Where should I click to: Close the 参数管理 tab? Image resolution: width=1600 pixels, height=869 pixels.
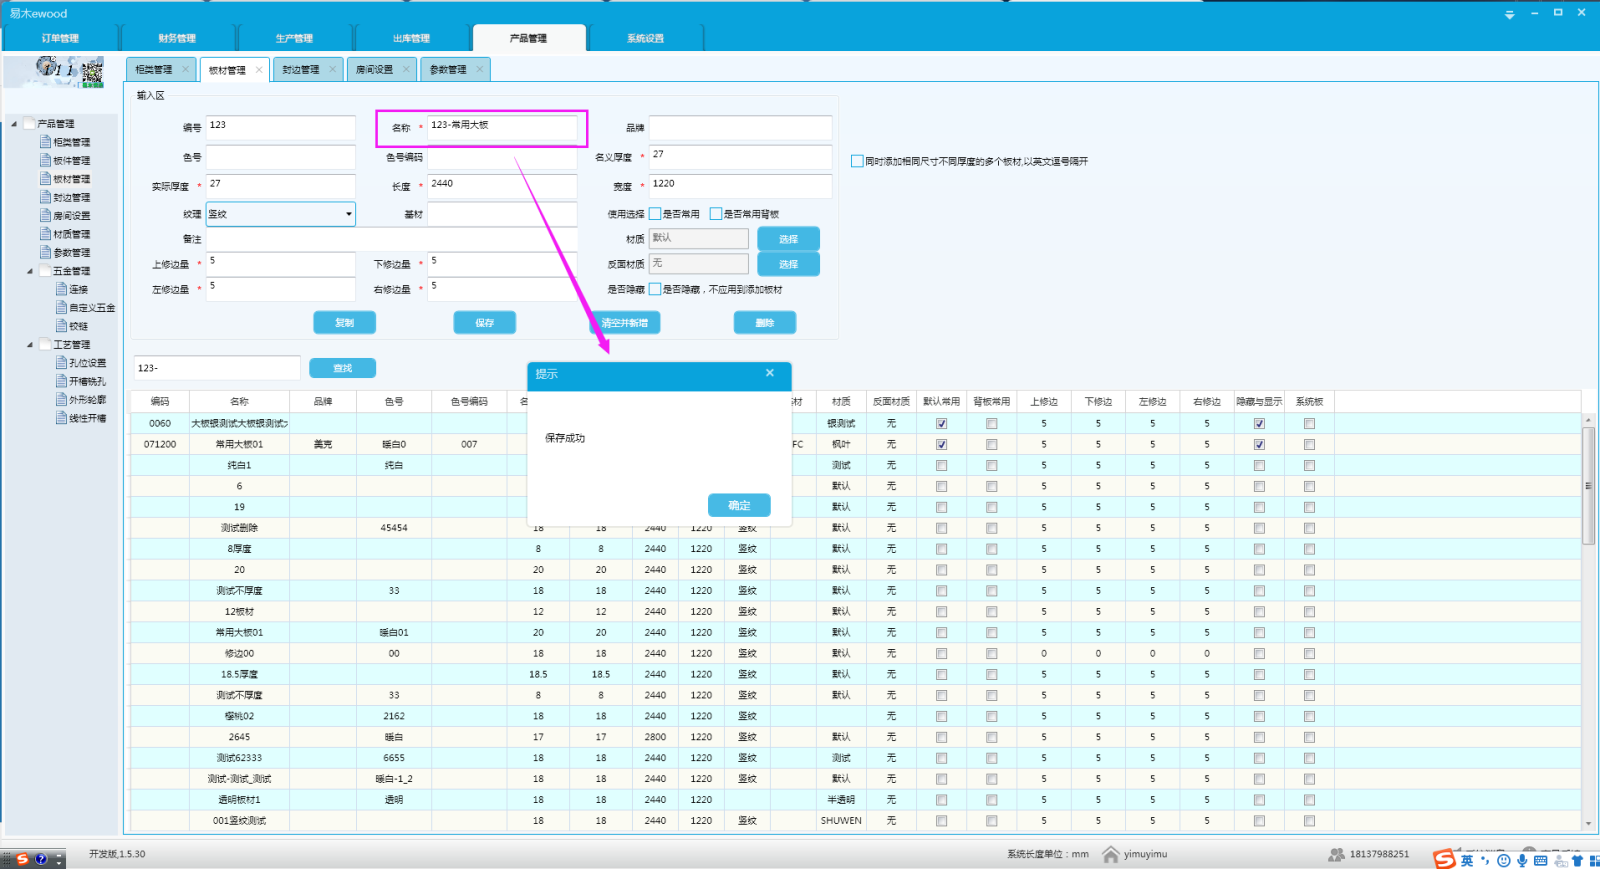(x=480, y=69)
